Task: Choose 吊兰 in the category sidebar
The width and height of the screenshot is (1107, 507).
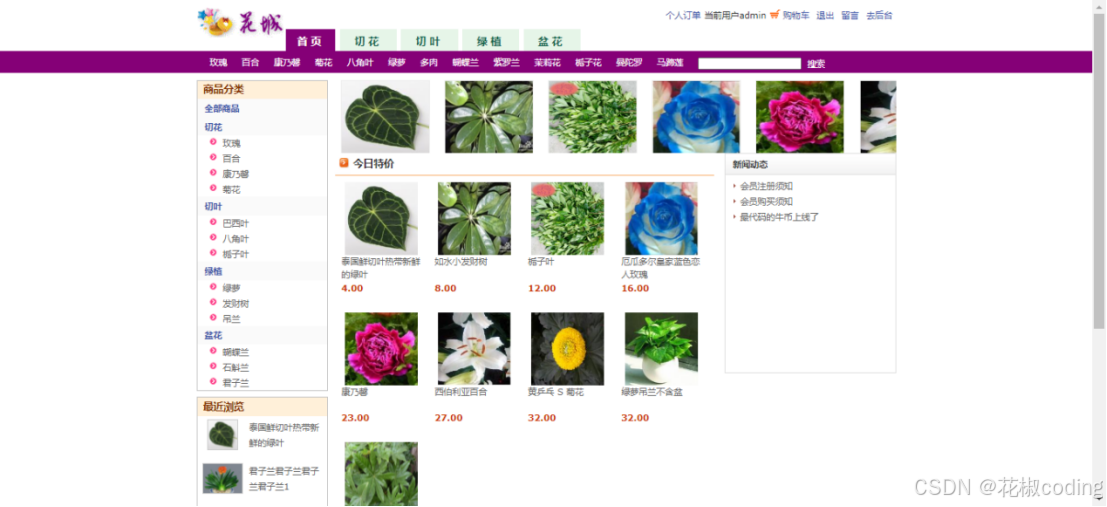Action: (232, 320)
